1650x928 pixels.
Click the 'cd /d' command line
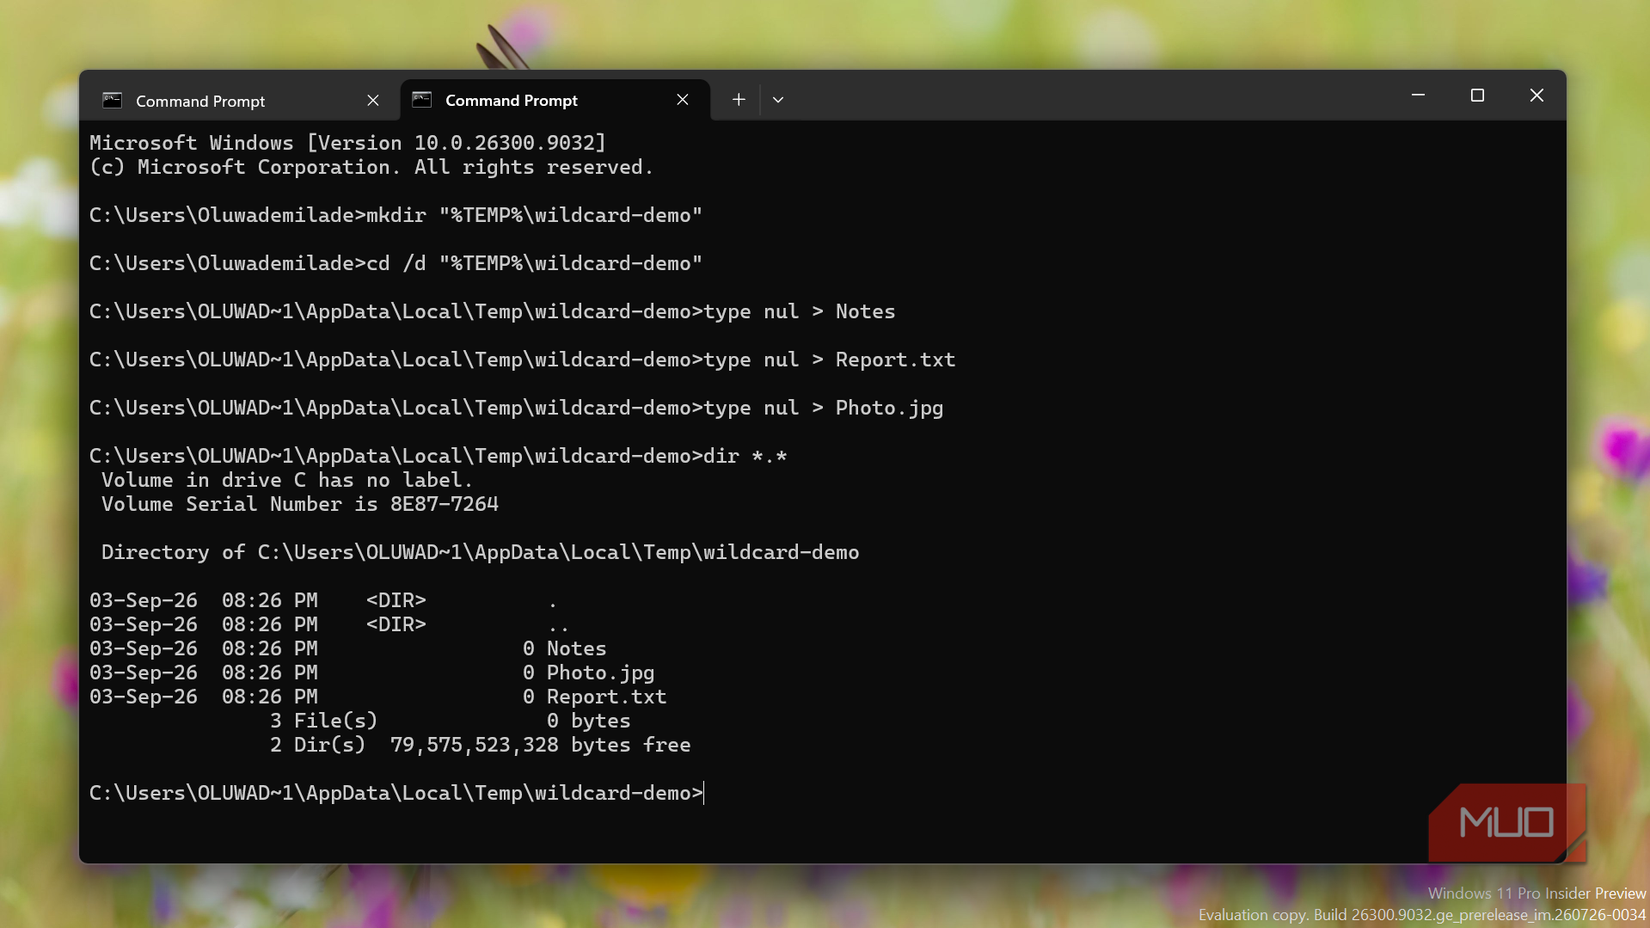tap(396, 263)
